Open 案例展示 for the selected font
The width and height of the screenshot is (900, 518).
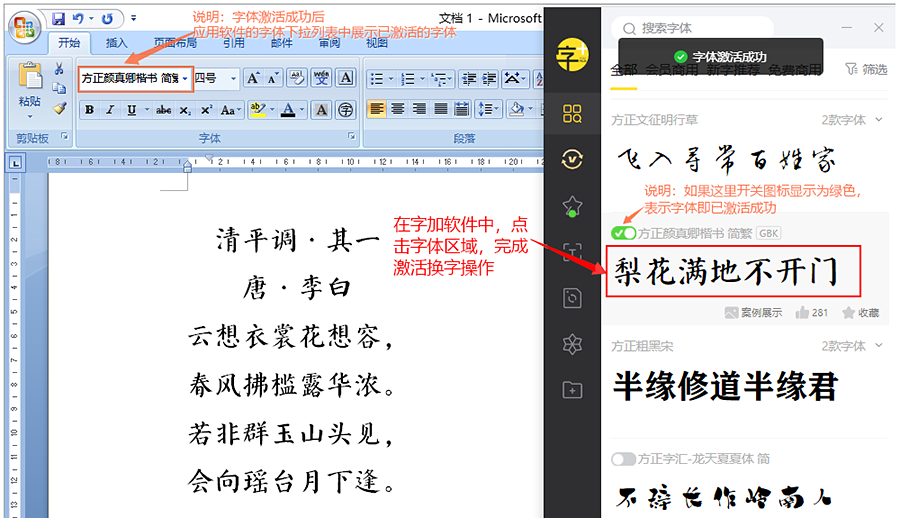(753, 313)
